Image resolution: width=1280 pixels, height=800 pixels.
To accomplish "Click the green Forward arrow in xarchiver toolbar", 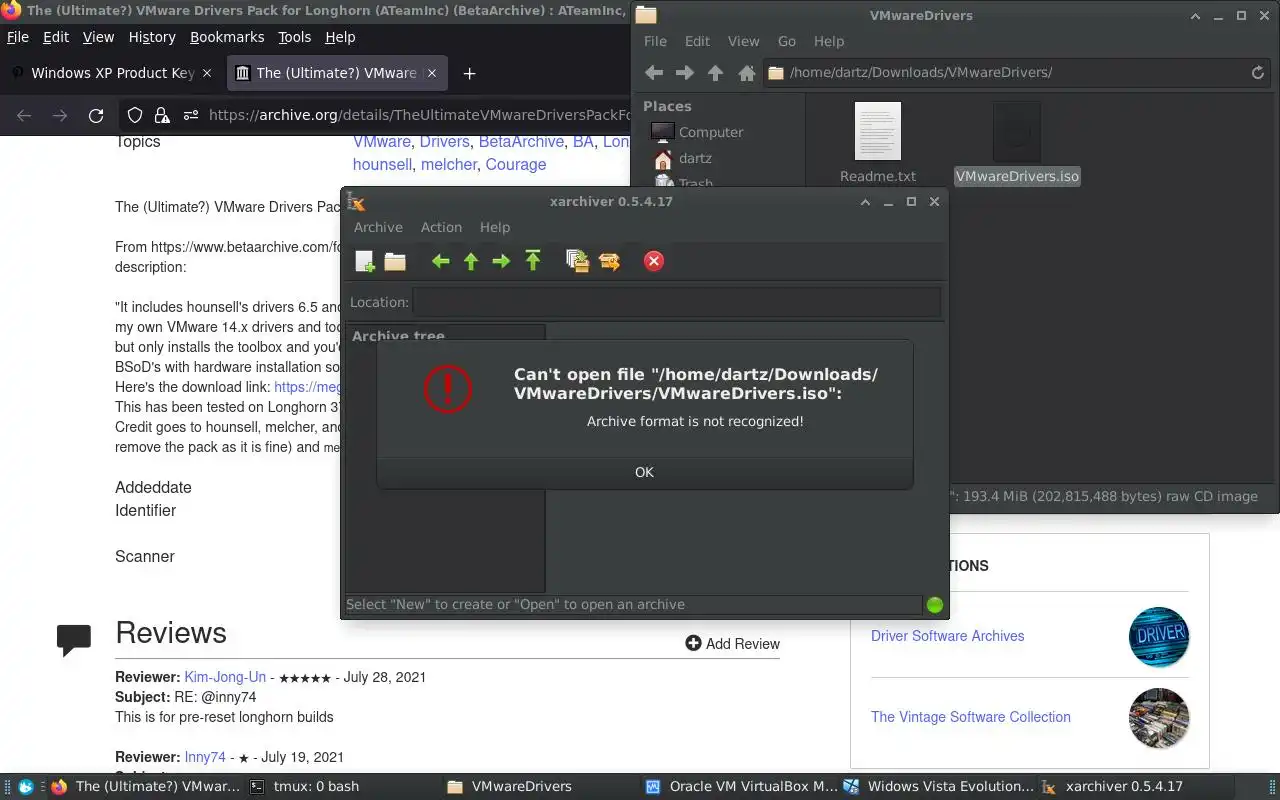I will [501, 261].
